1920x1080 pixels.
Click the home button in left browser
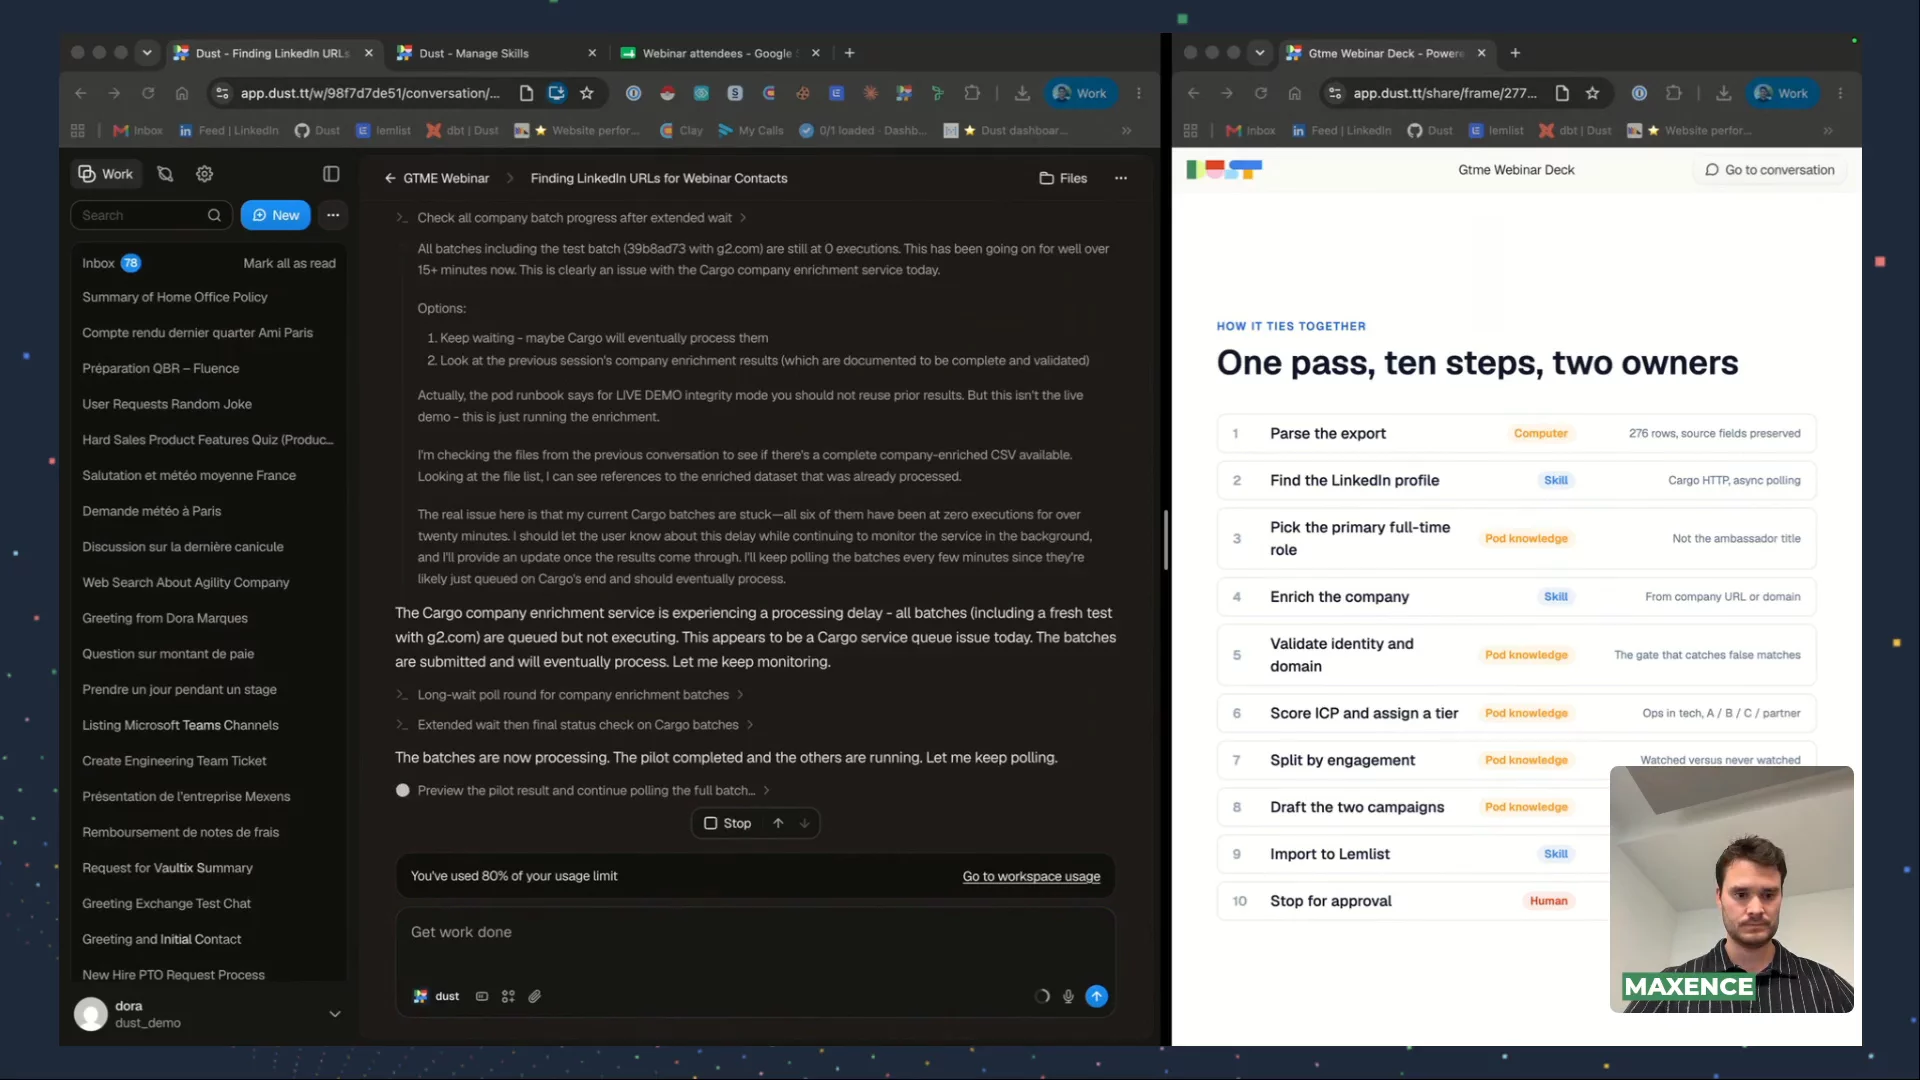182,93
